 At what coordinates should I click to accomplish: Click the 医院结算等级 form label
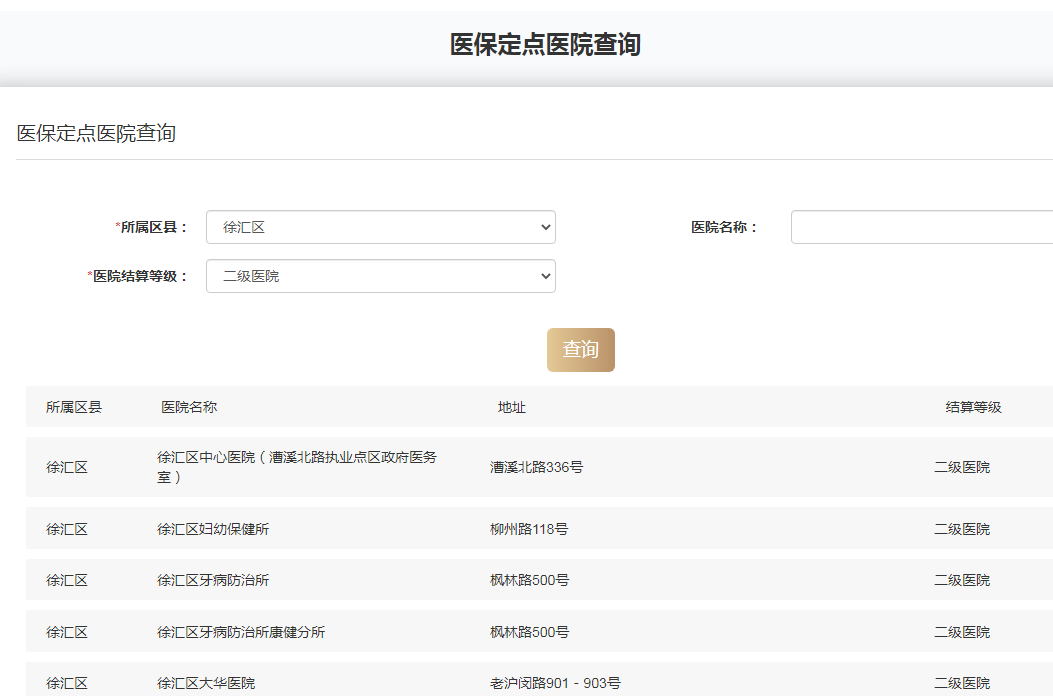point(140,276)
